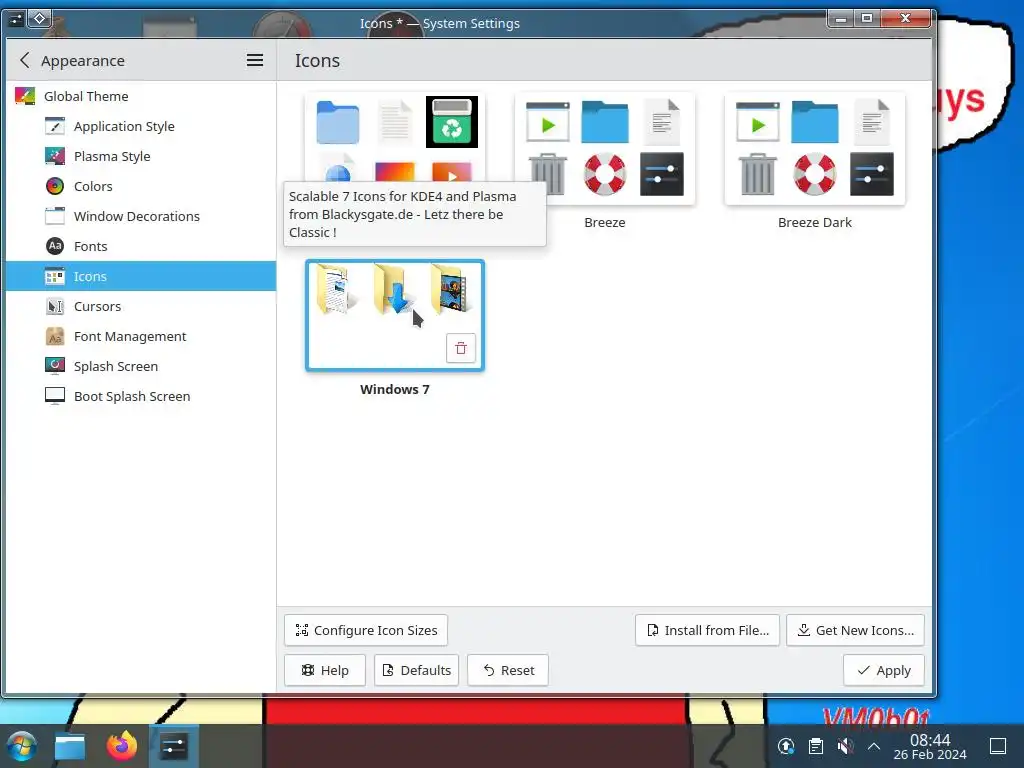Open Colors page
The width and height of the screenshot is (1024, 768).
click(140, 186)
